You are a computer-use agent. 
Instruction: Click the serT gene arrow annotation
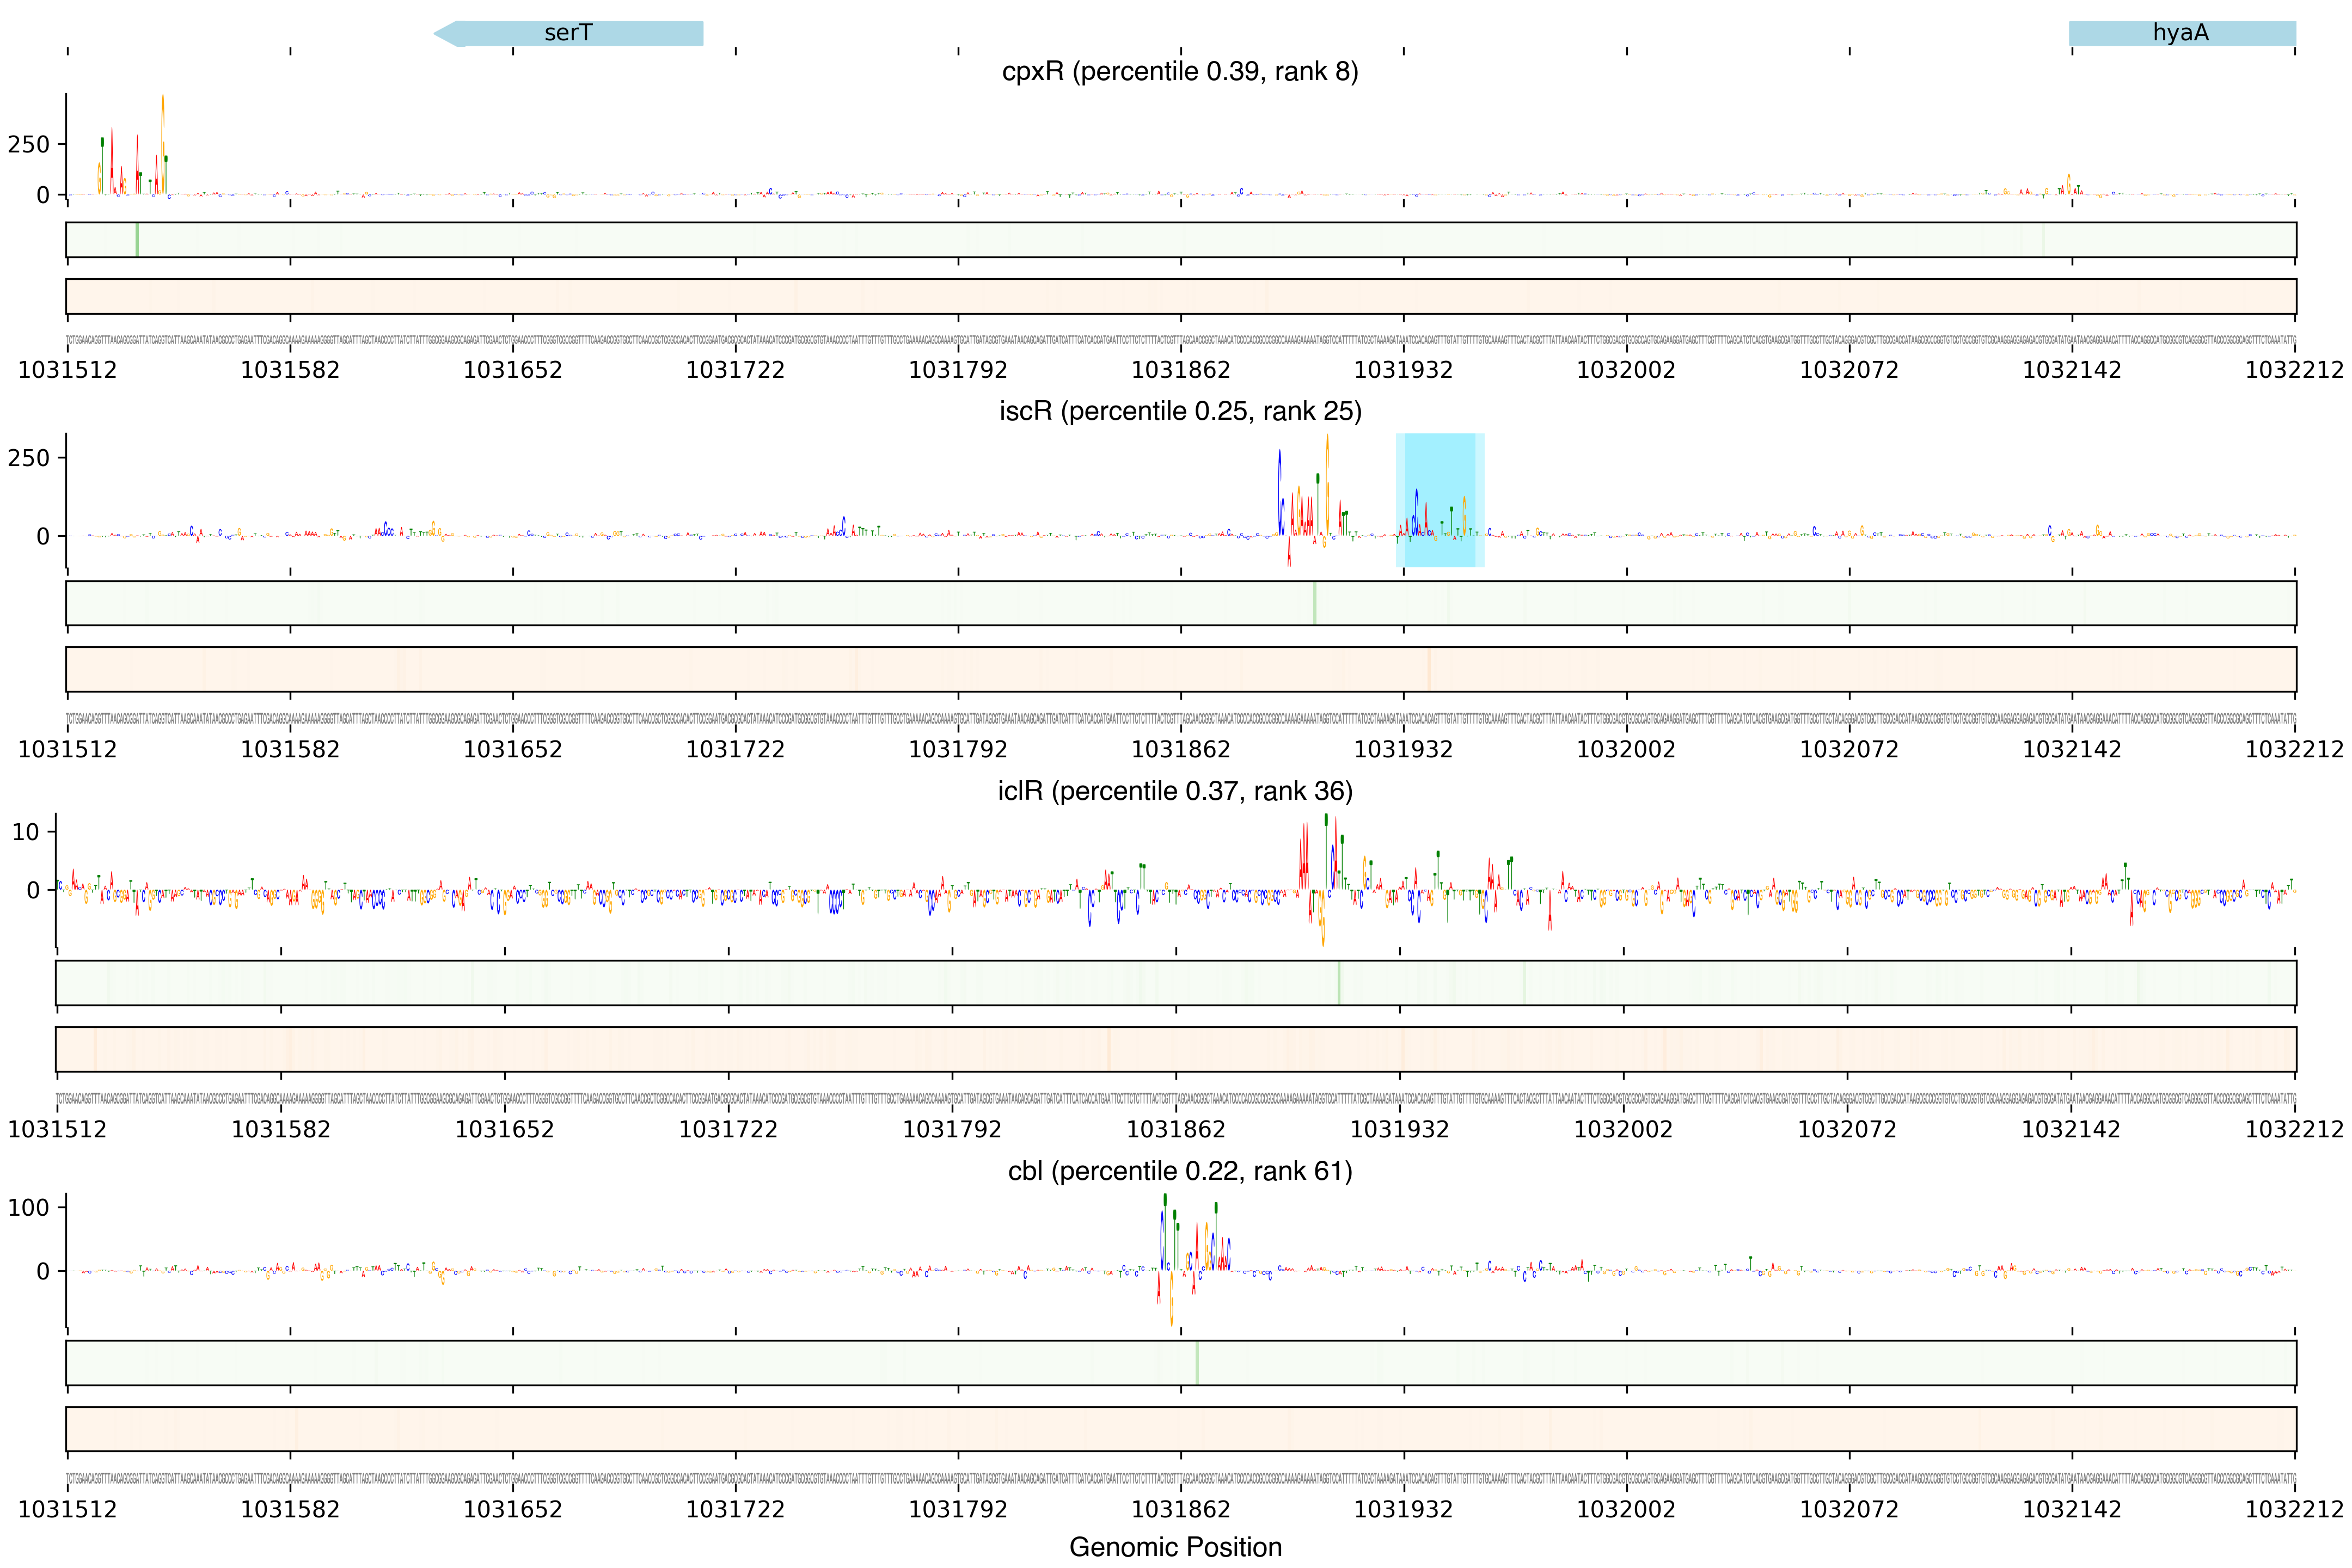tap(568, 33)
